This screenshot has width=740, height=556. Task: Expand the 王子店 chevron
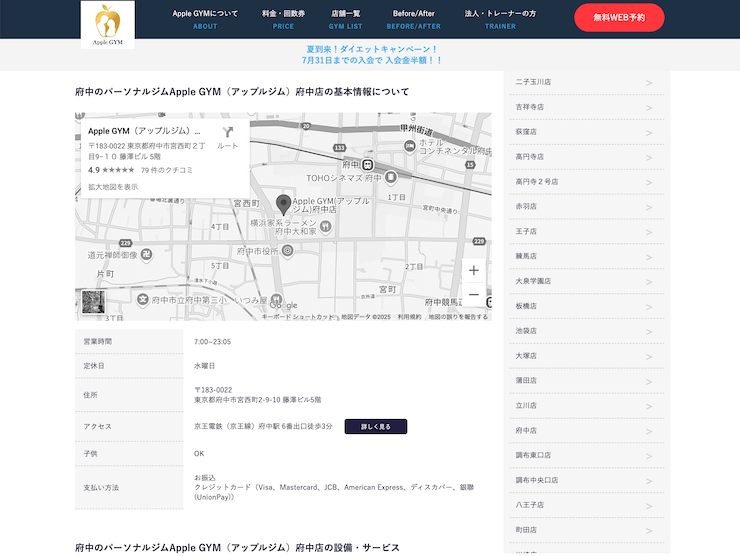click(649, 233)
